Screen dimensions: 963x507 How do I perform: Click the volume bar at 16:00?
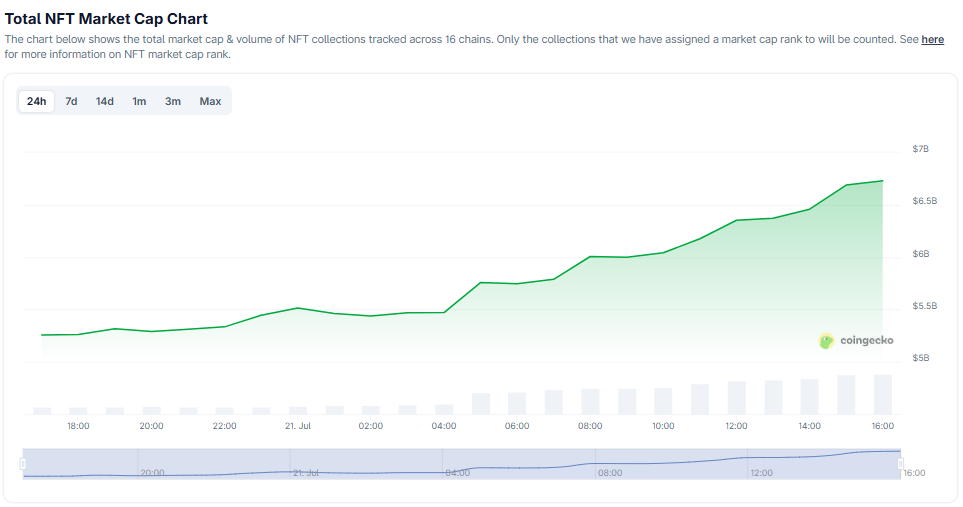point(883,395)
